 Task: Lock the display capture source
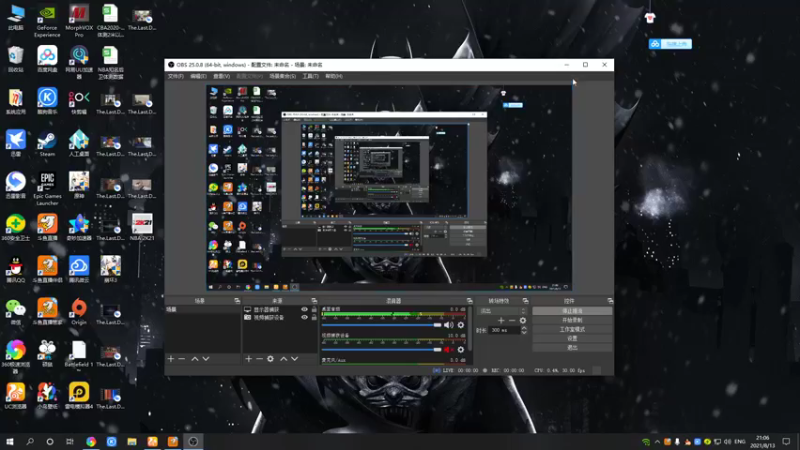(x=314, y=310)
